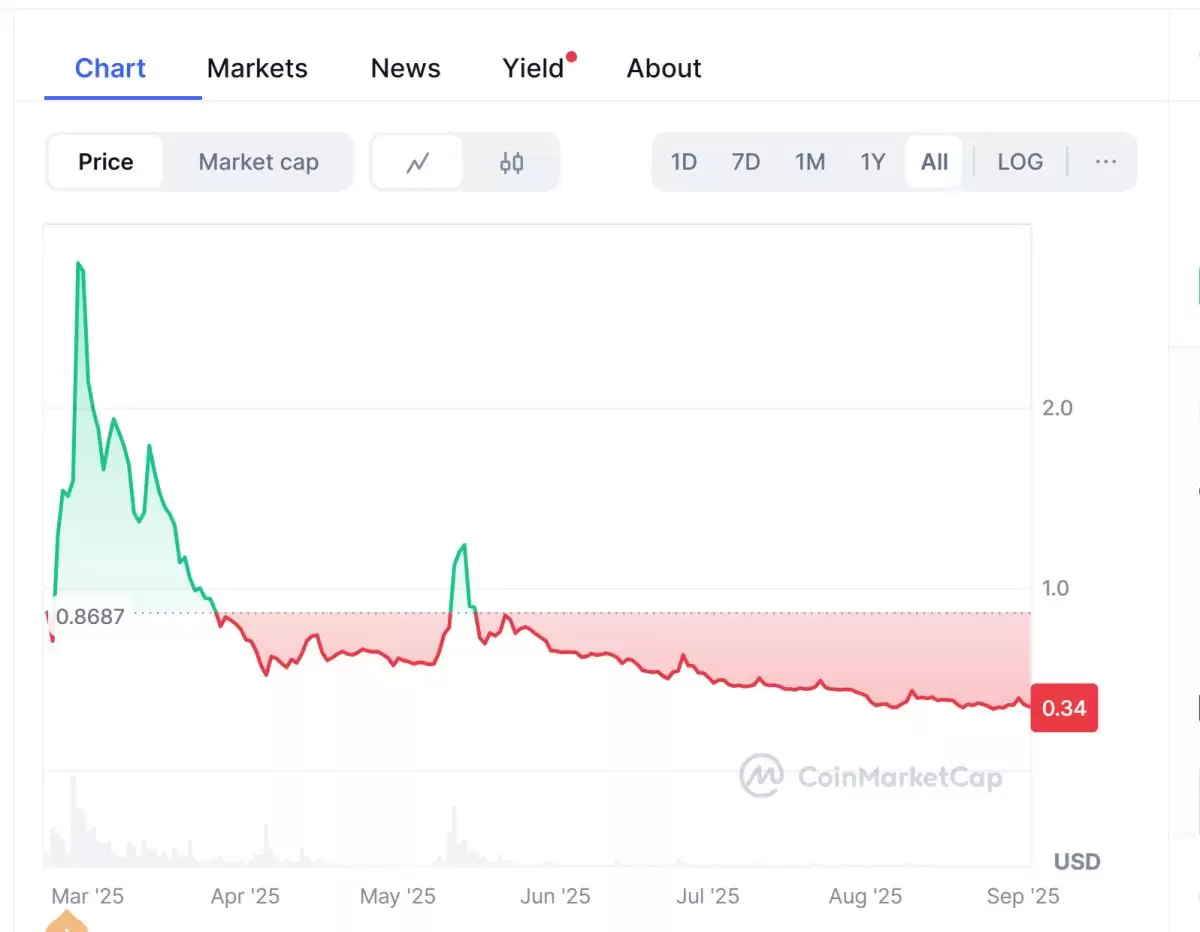
Task: Click the CoinMarketCap watermark logo
Action: pyautogui.click(x=871, y=776)
